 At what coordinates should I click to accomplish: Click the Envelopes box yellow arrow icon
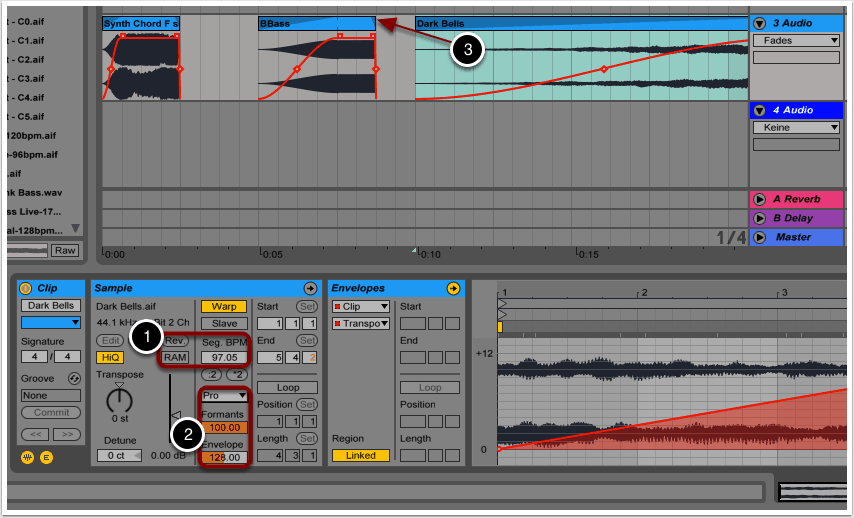point(453,288)
